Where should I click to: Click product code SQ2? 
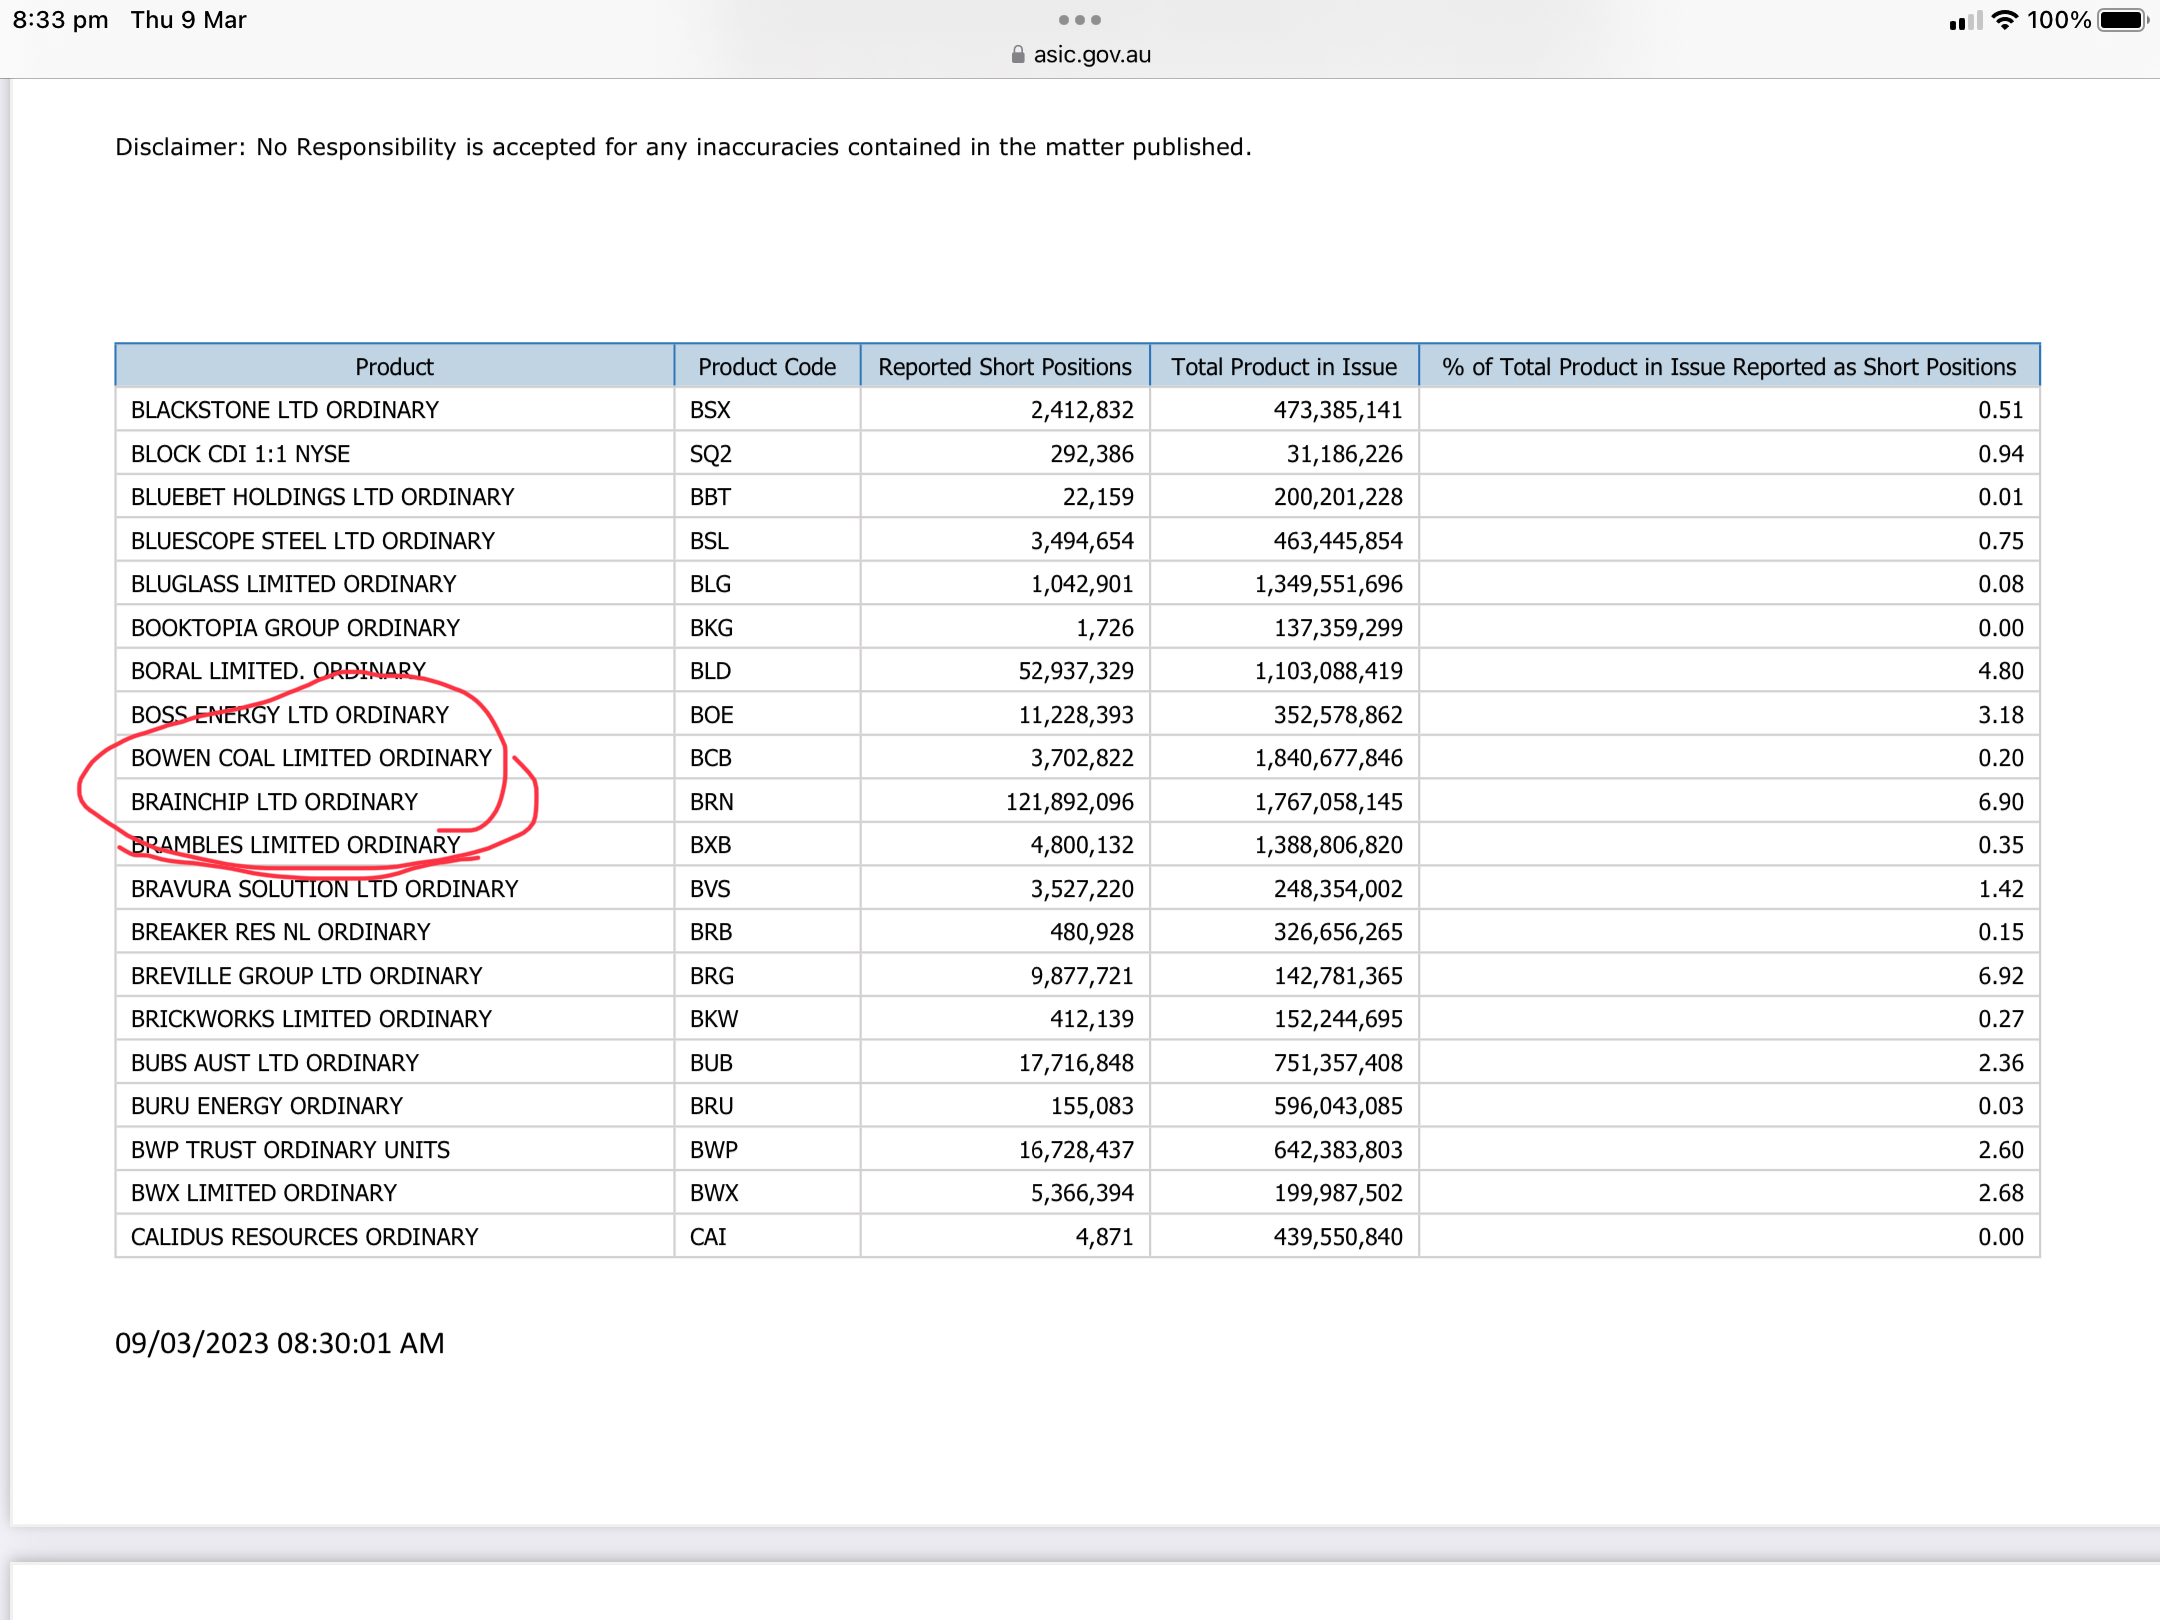(x=711, y=454)
